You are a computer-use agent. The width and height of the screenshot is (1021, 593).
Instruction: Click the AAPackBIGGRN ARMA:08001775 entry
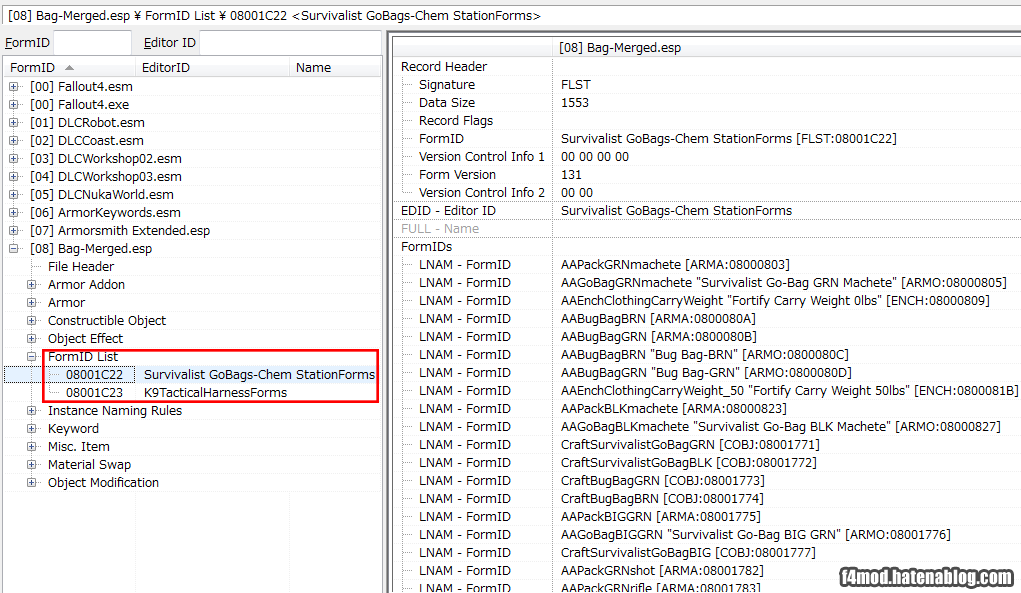pyautogui.click(x=660, y=517)
